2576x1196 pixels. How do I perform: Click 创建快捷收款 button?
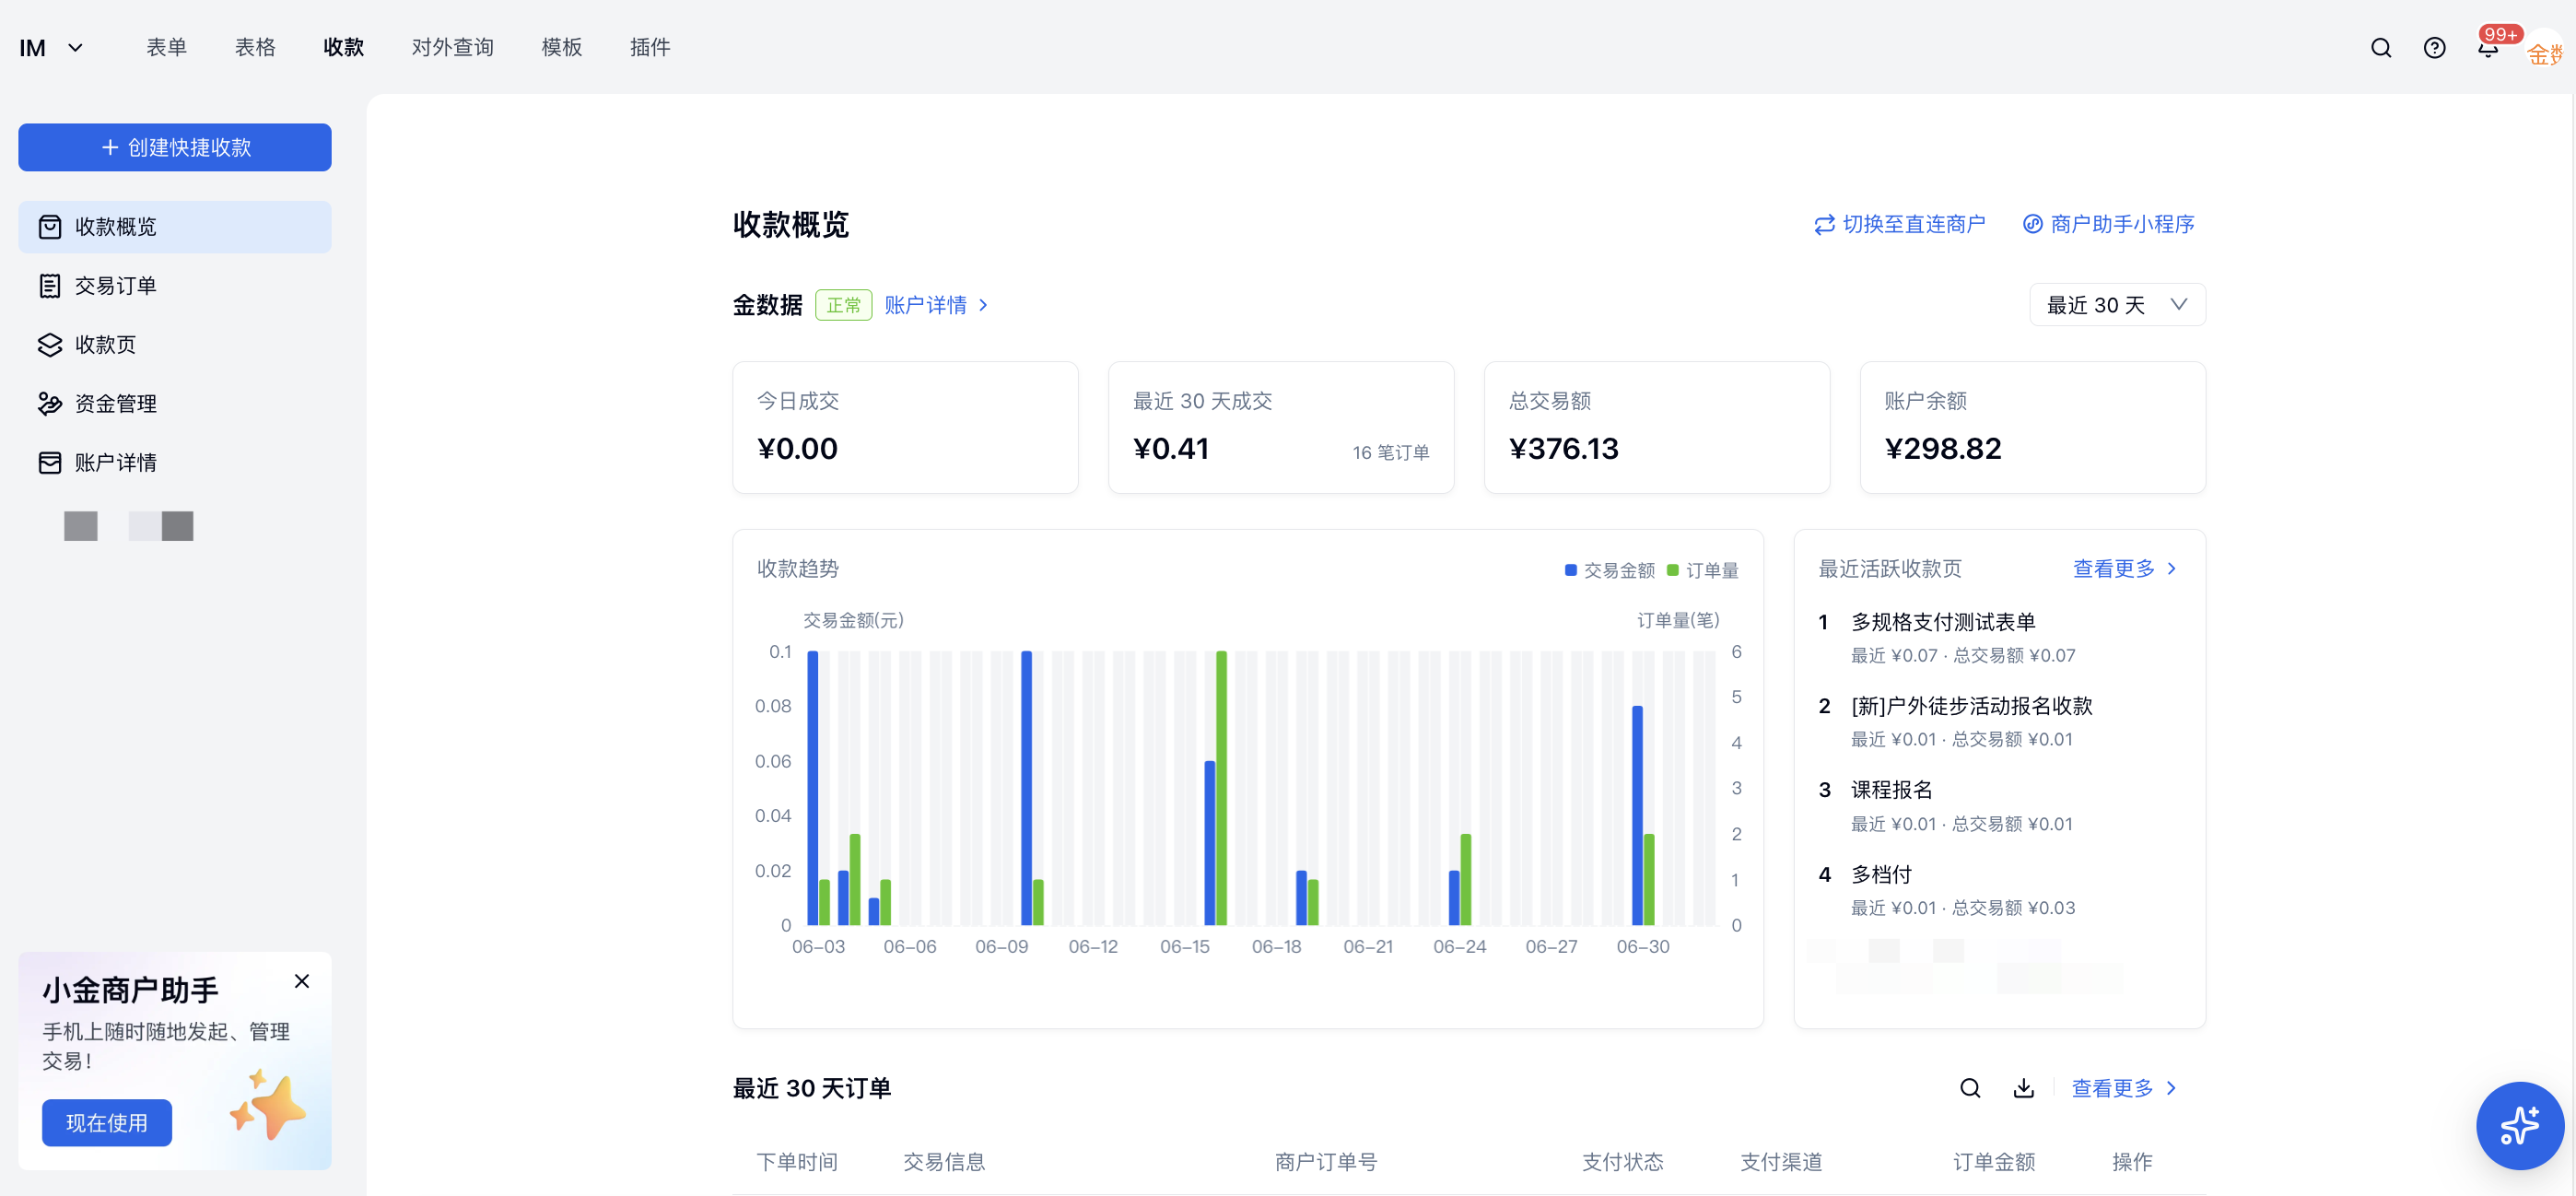point(175,147)
